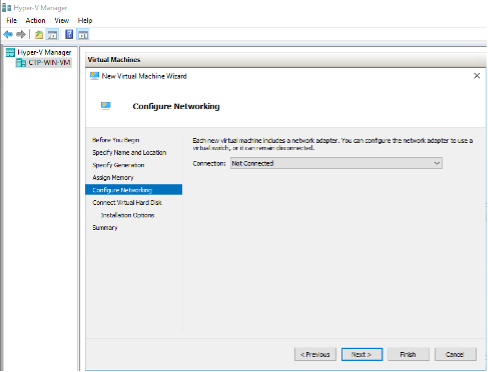
Task: Click the Configure Networking header monitor icon
Action: 106,106
